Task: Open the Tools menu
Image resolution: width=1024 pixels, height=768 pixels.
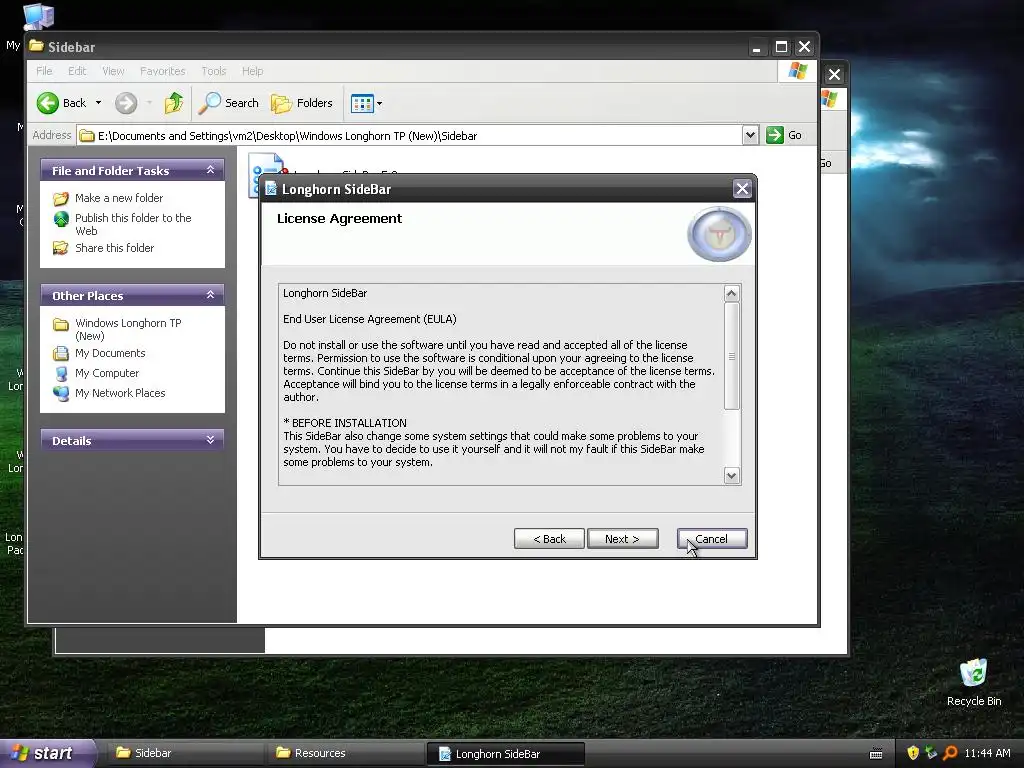Action: point(214,71)
